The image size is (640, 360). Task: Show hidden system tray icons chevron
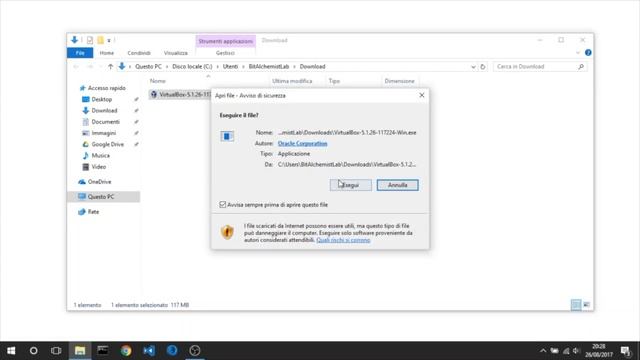(543, 351)
